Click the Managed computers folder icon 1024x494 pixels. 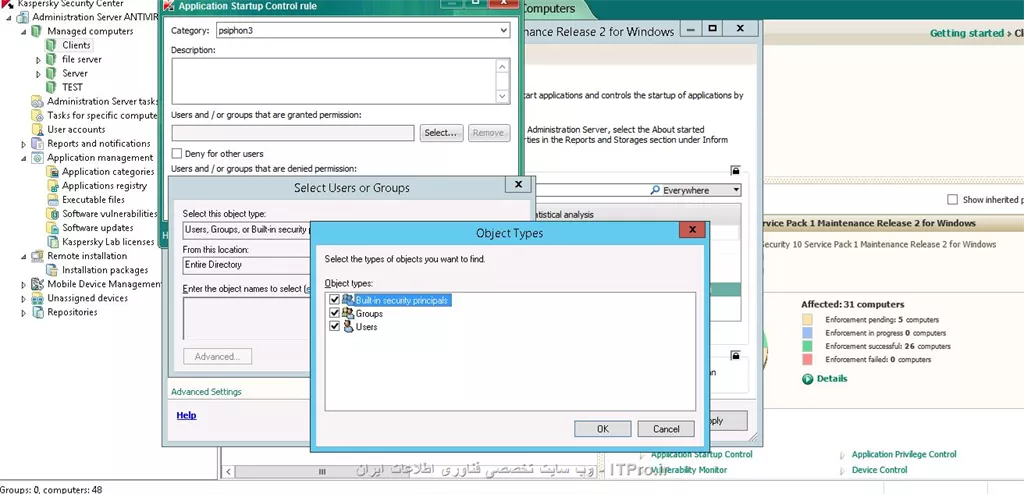pos(37,31)
